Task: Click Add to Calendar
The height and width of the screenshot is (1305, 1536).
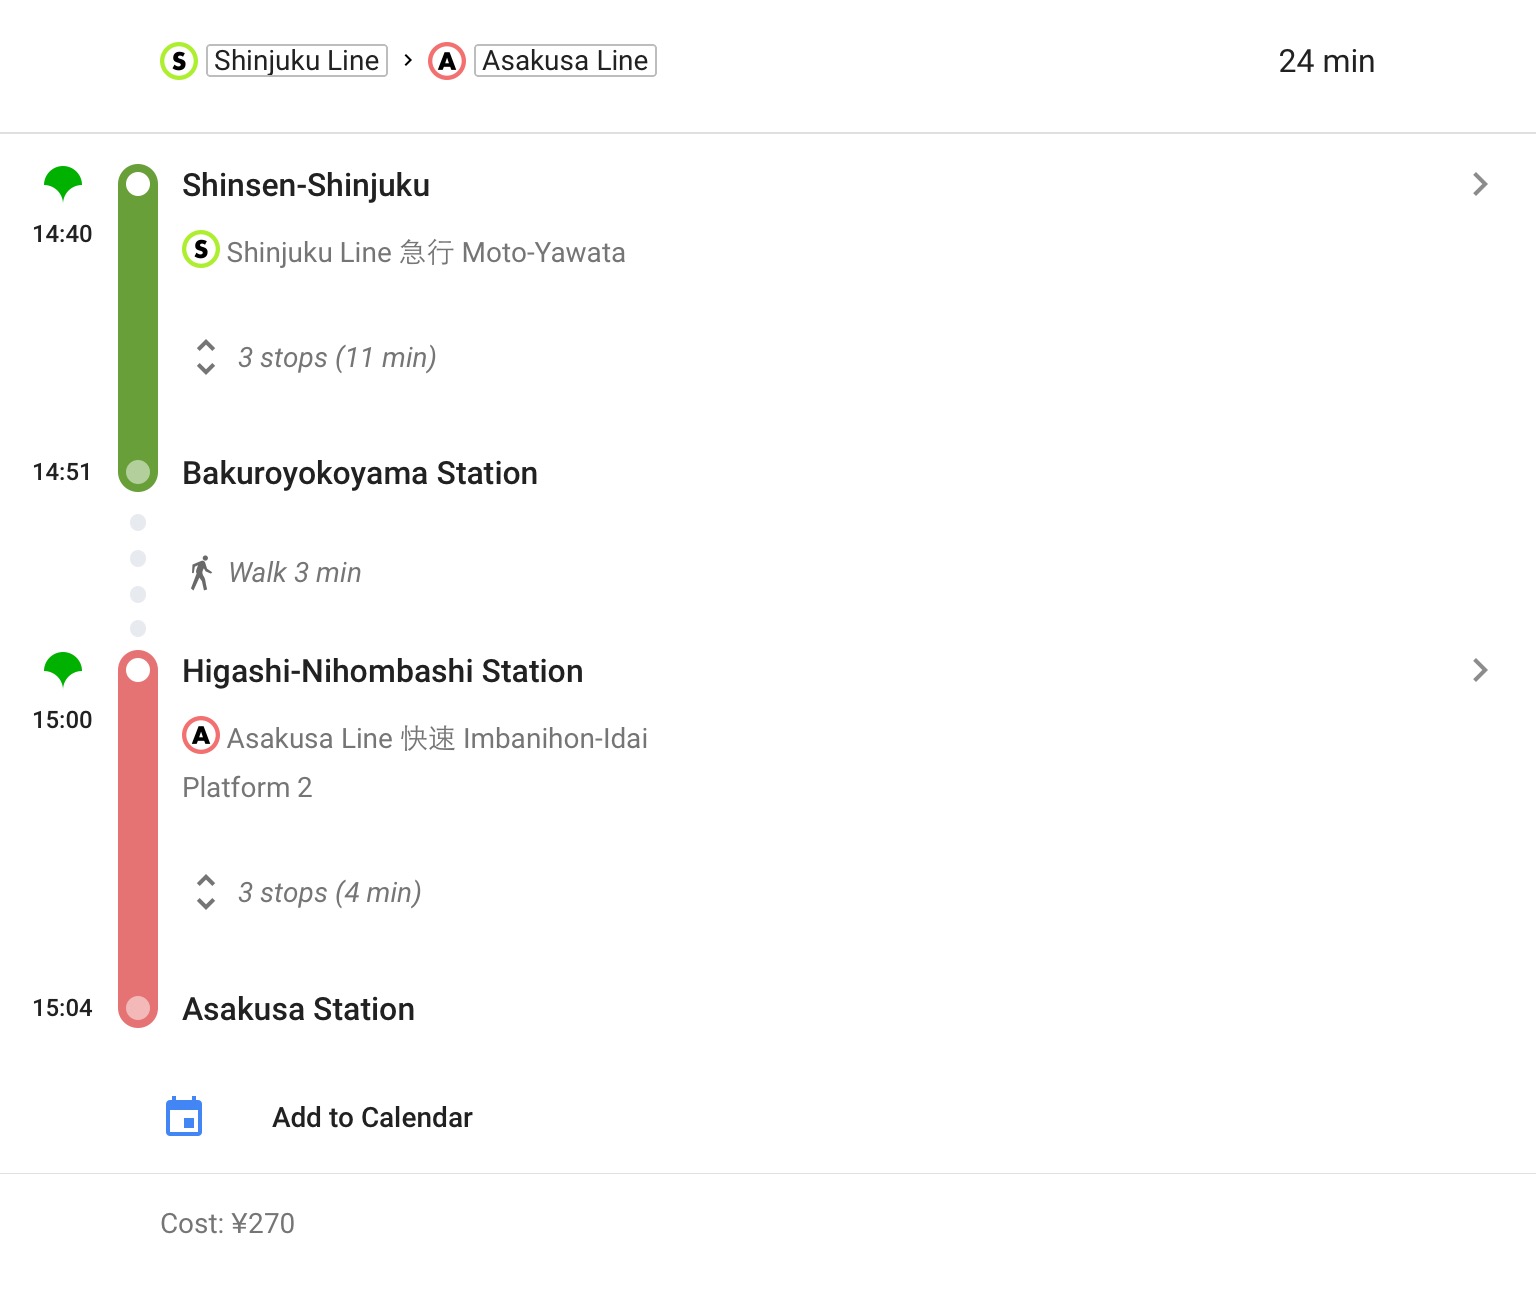Action: point(372,1117)
